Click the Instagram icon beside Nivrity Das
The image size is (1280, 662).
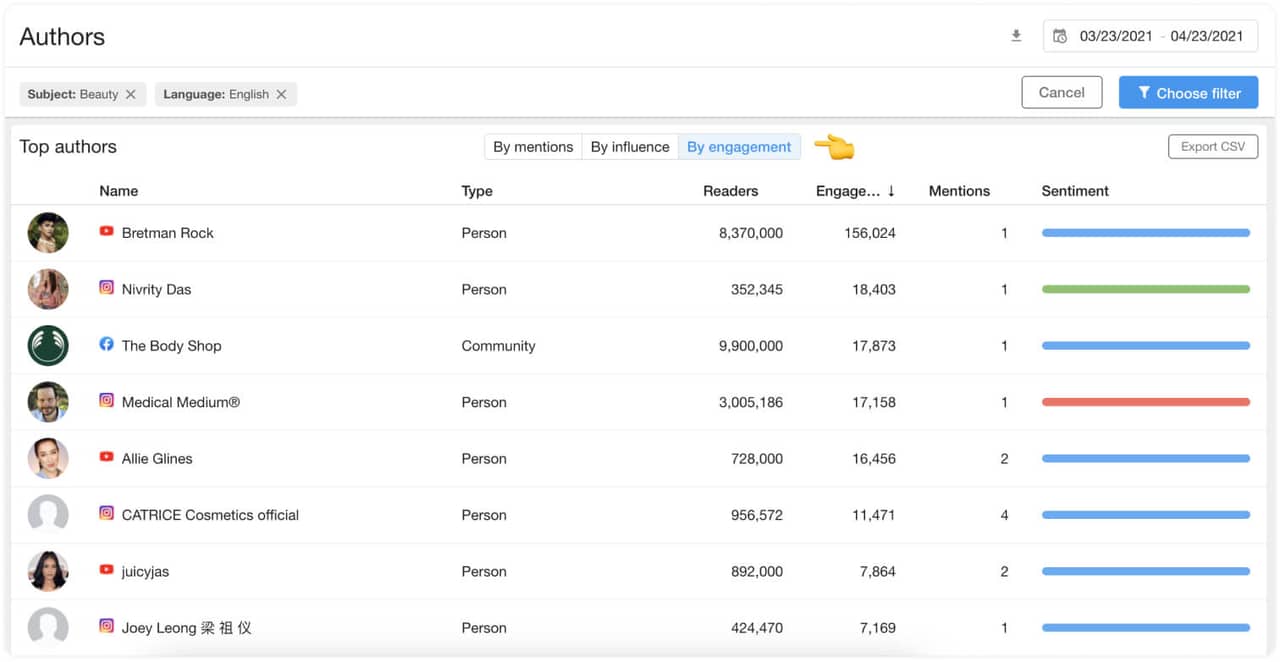[106, 287]
